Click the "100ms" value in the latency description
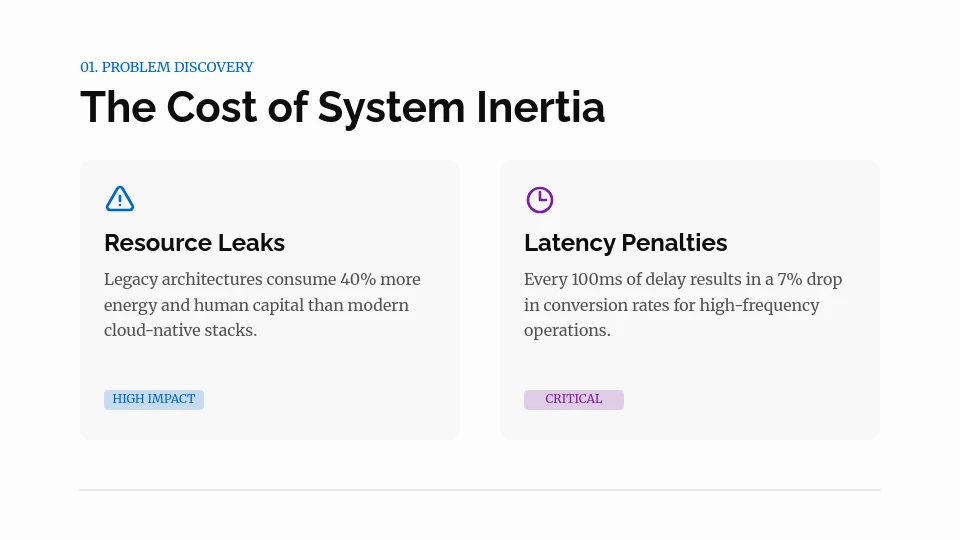960x540 pixels. [x=595, y=279]
